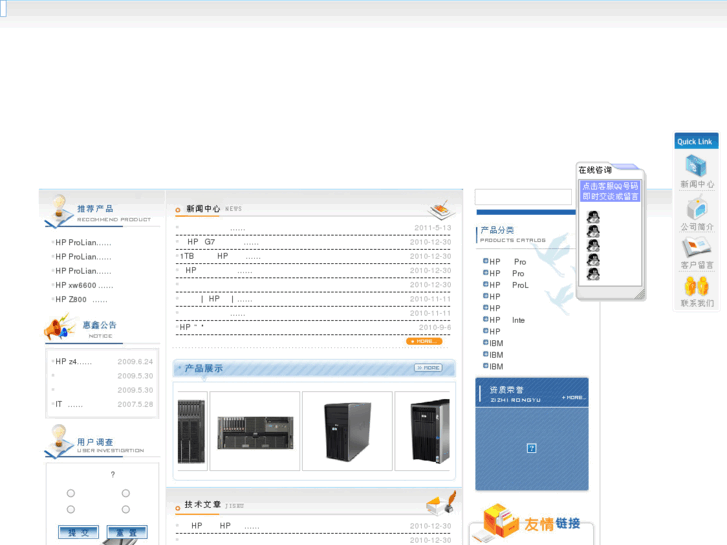Click the 新闻中心 header paintbrush icon
Viewport: 727px width, 545px height.
441,210
